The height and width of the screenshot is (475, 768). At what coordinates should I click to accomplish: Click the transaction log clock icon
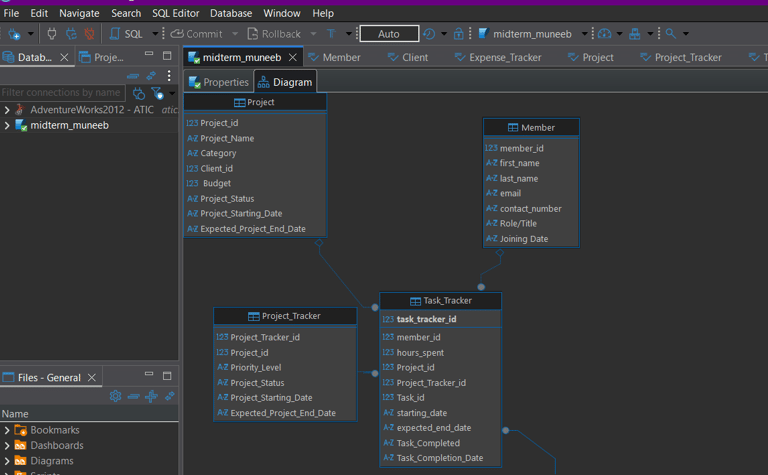(429, 34)
